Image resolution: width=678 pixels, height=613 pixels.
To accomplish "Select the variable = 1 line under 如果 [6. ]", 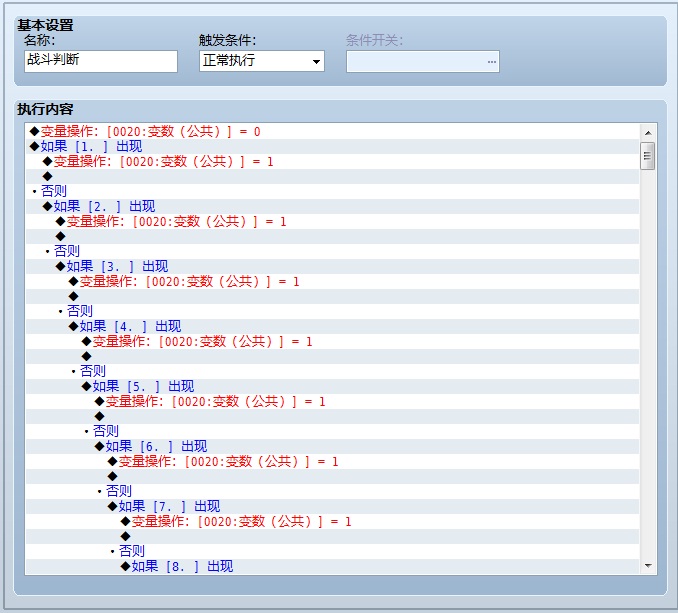I will (x=332, y=462).
